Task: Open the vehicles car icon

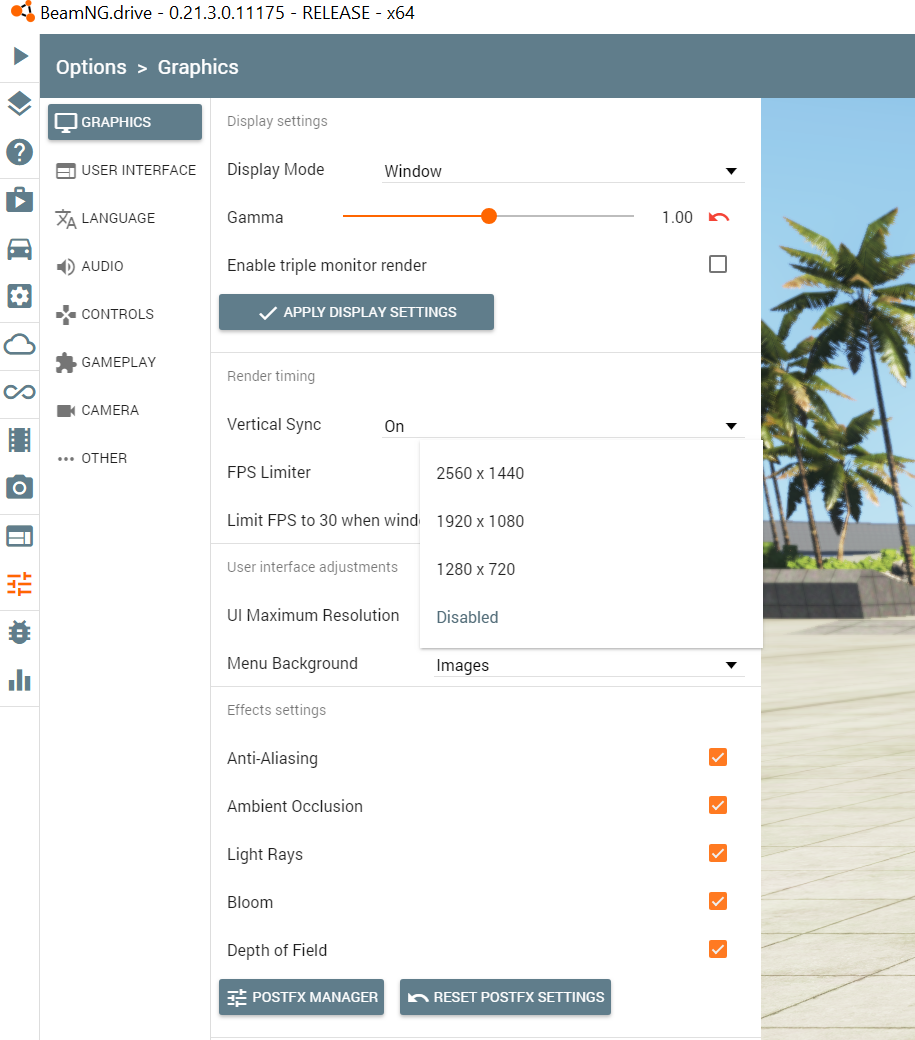Action: [x=19, y=249]
